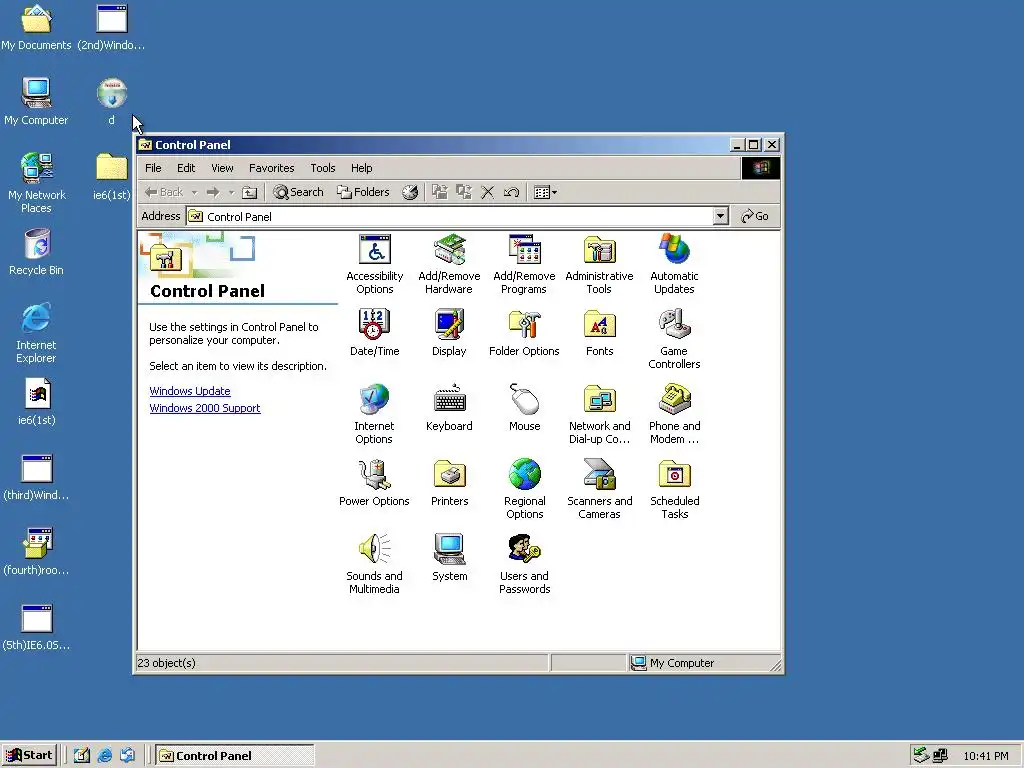Select Internet Explorer desktop icon
Viewport: 1024px width, 768px height.
[37, 333]
